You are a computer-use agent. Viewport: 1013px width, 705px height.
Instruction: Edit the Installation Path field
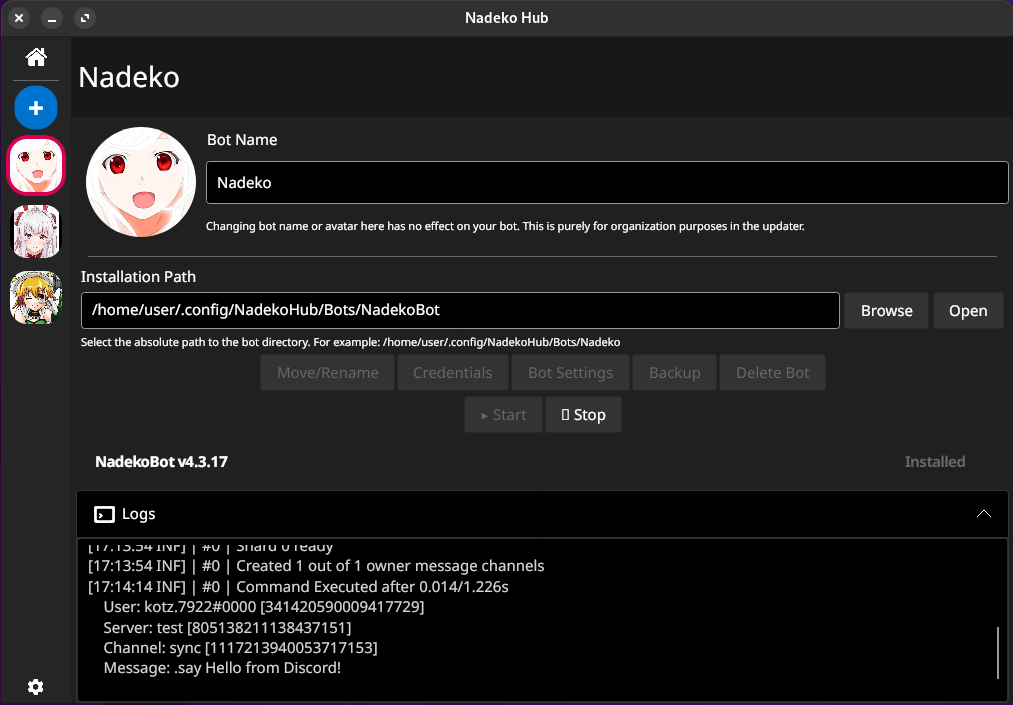460,310
